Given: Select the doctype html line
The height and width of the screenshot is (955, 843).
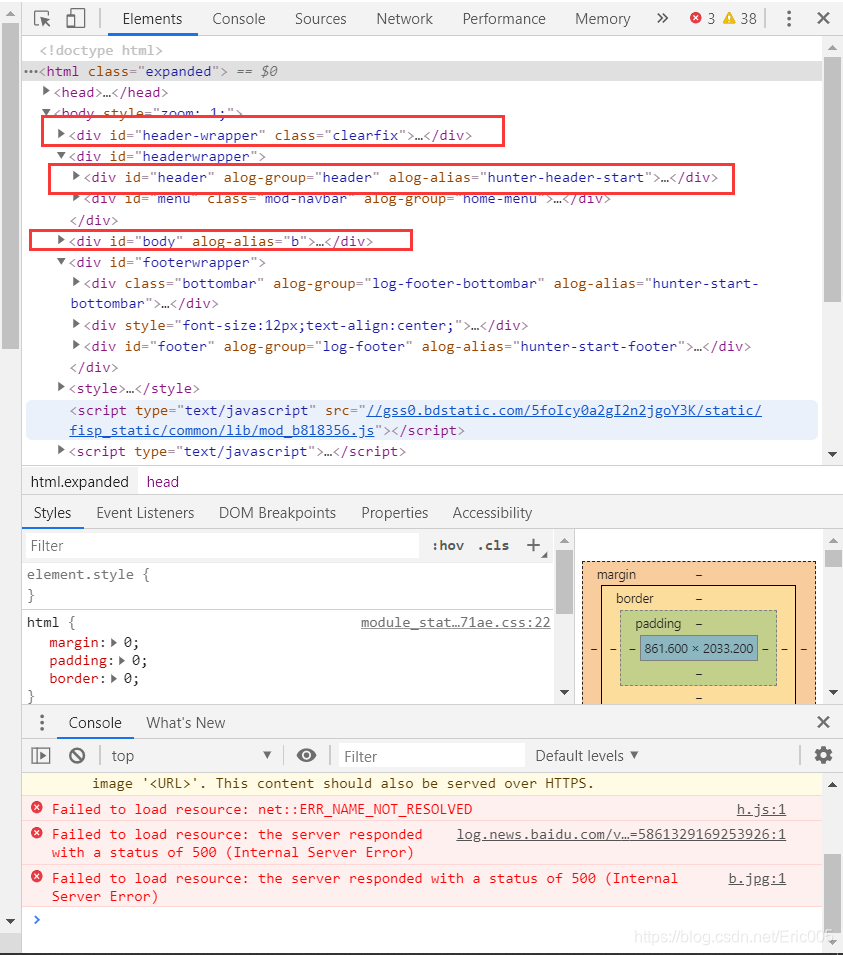Looking at the screenshot, I should pyautogui.click(x=101, y=51).
